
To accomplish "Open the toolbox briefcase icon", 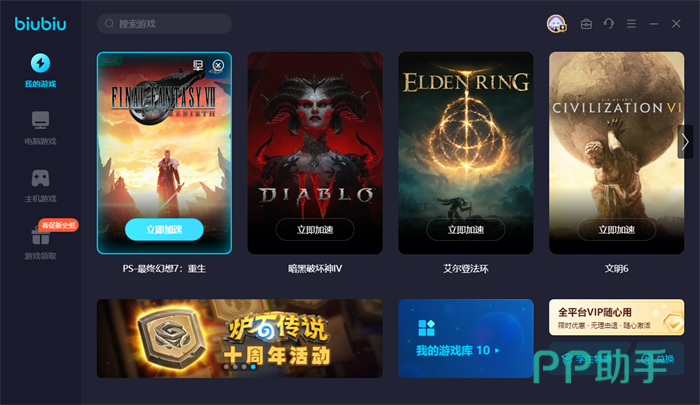I will 586,24.
